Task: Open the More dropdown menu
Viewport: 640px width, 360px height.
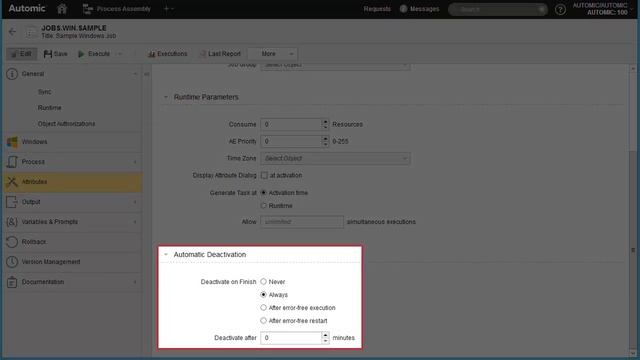Action: (x=273, y=54)
